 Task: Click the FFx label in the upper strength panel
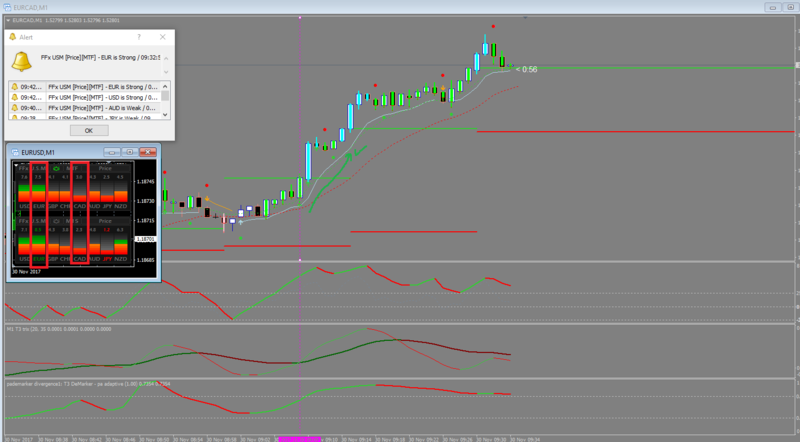[23, 168]
